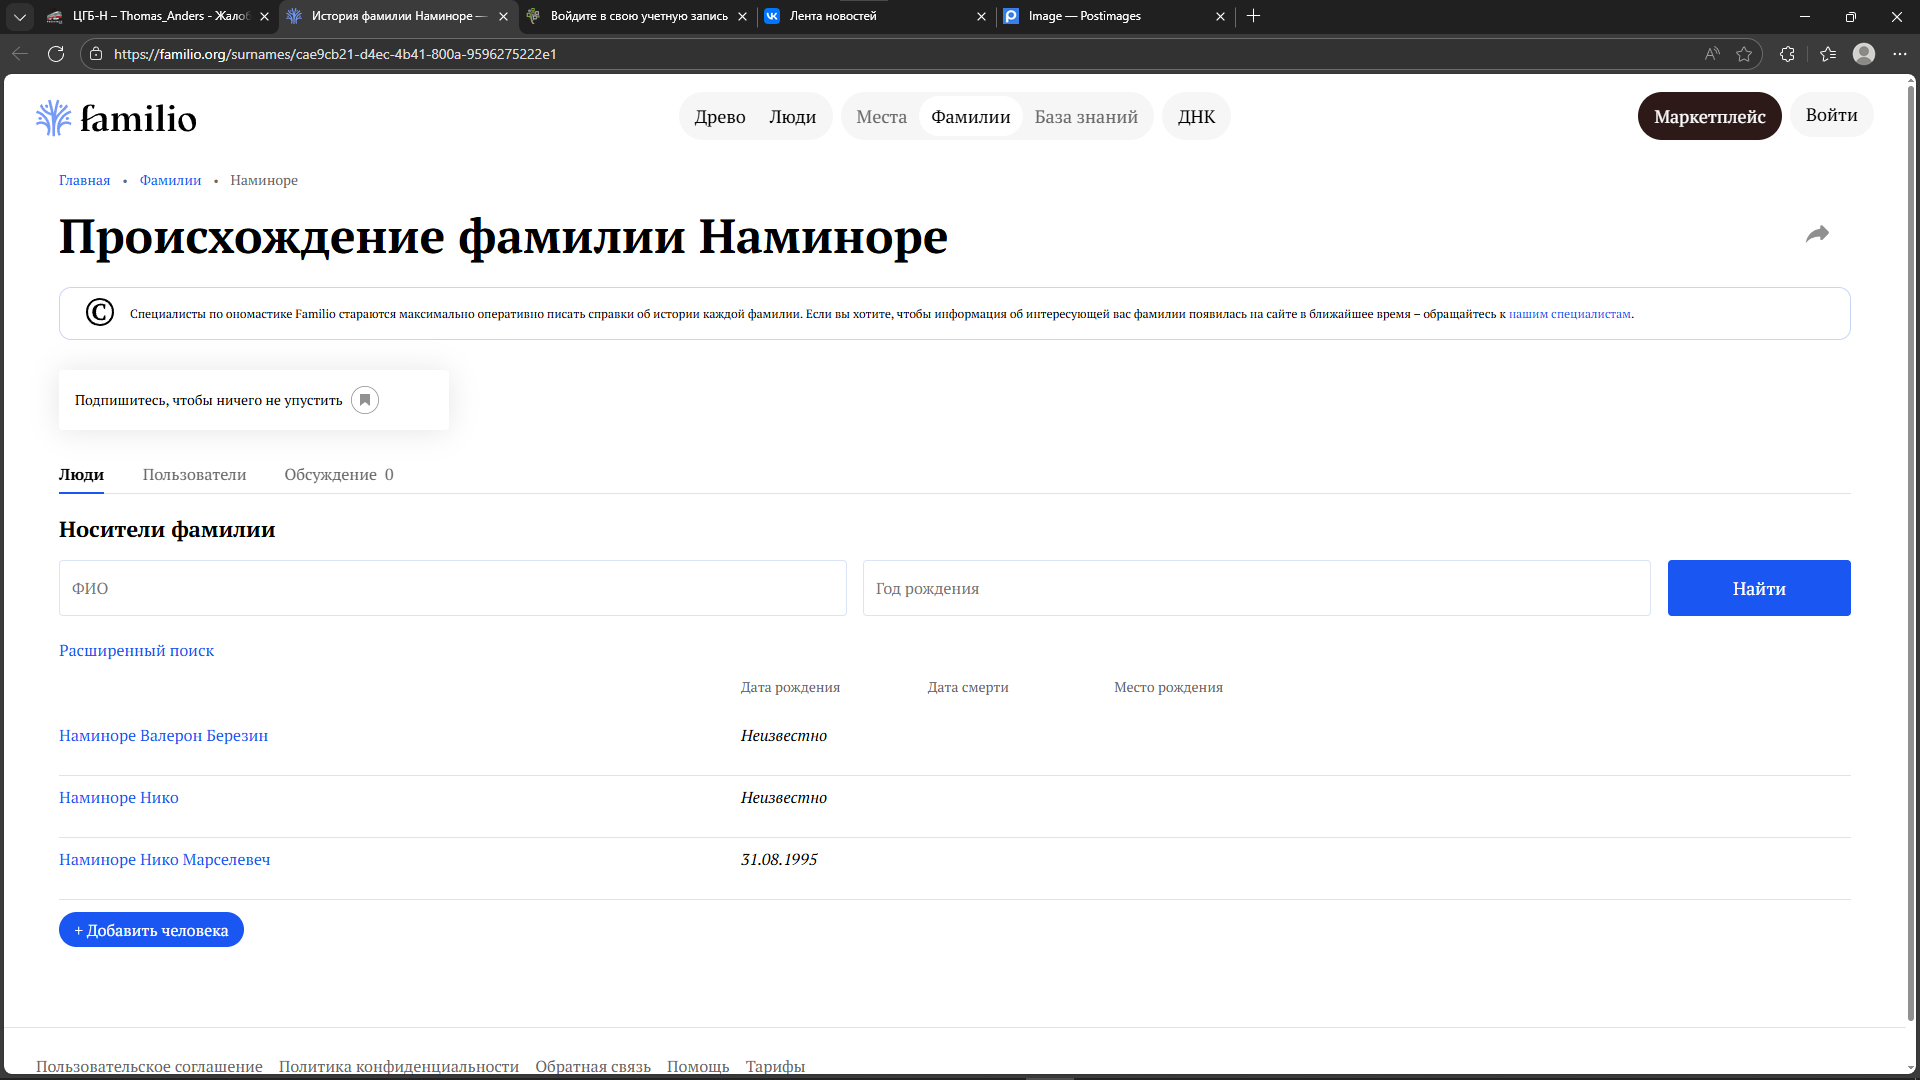The width and height of the screenshot is (1920, 1080).
Task: Click the share arrow icon
Action: pos(1817,234)
